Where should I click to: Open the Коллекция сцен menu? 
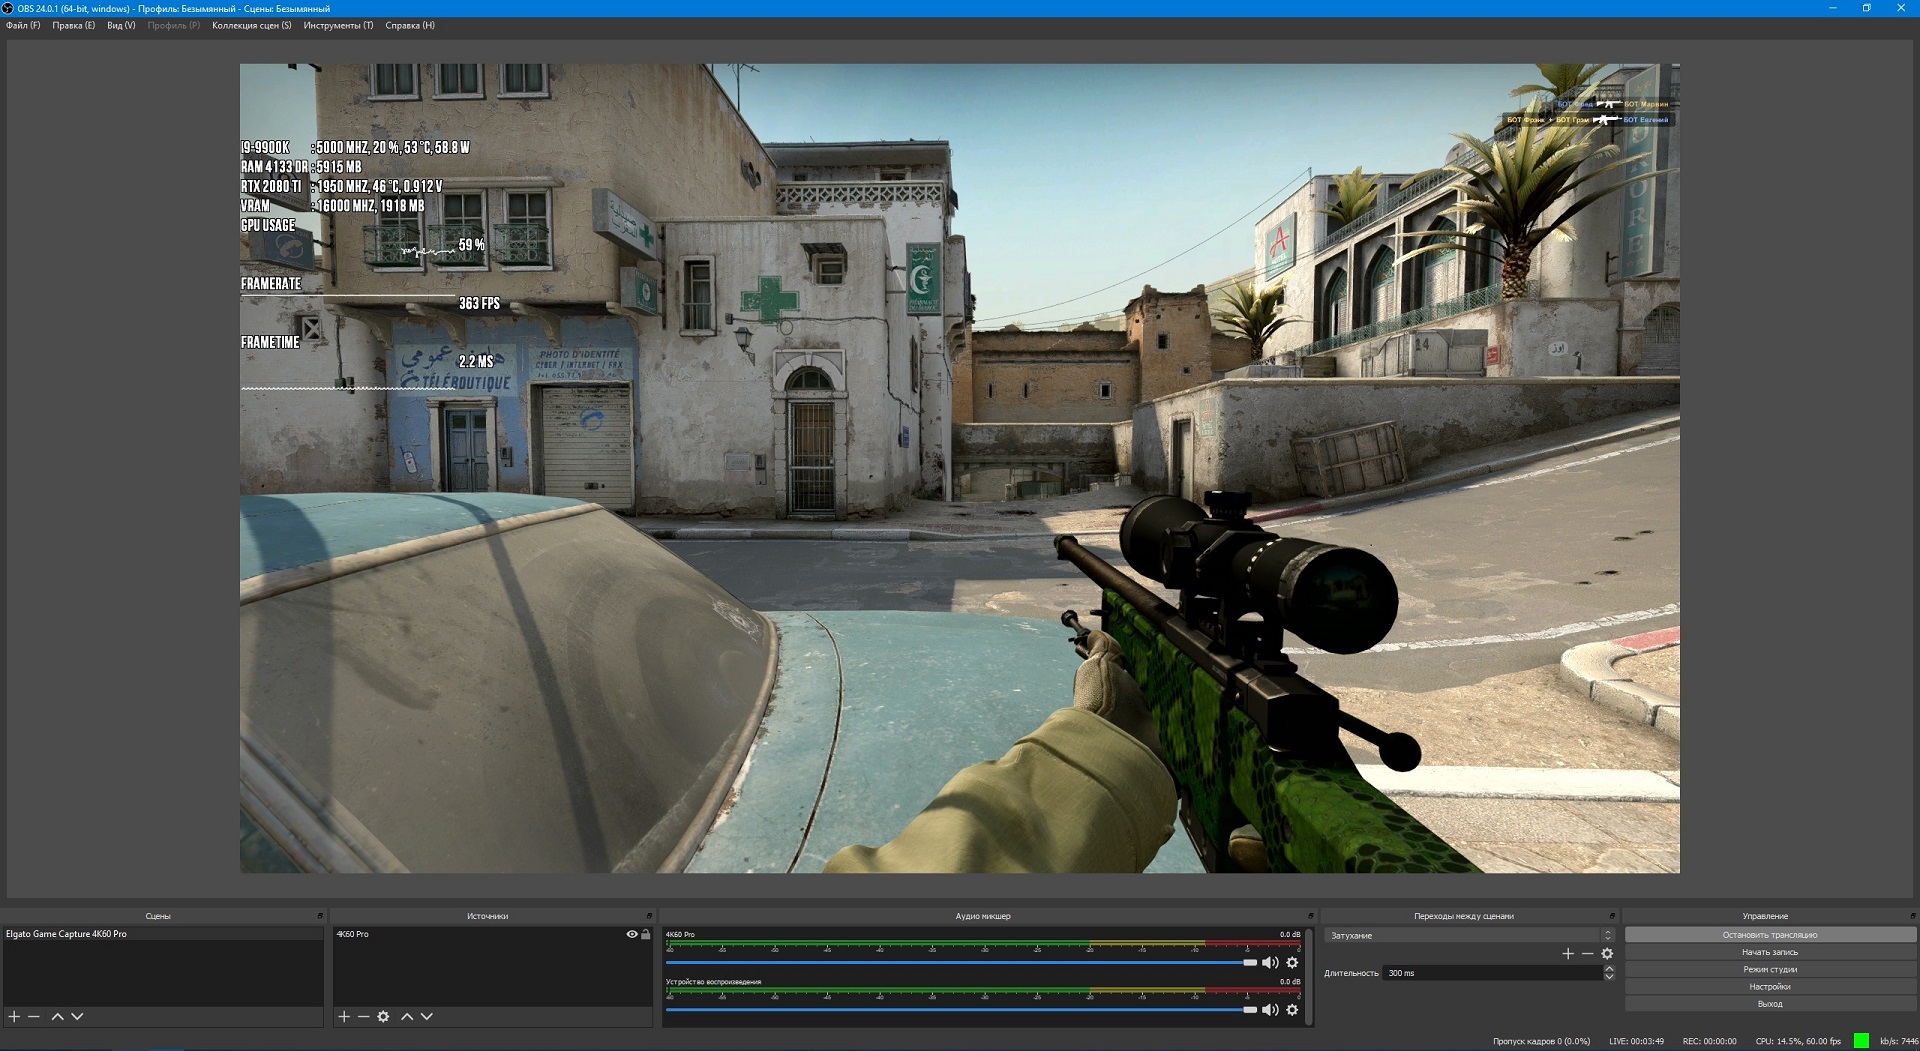pos(252,25)
